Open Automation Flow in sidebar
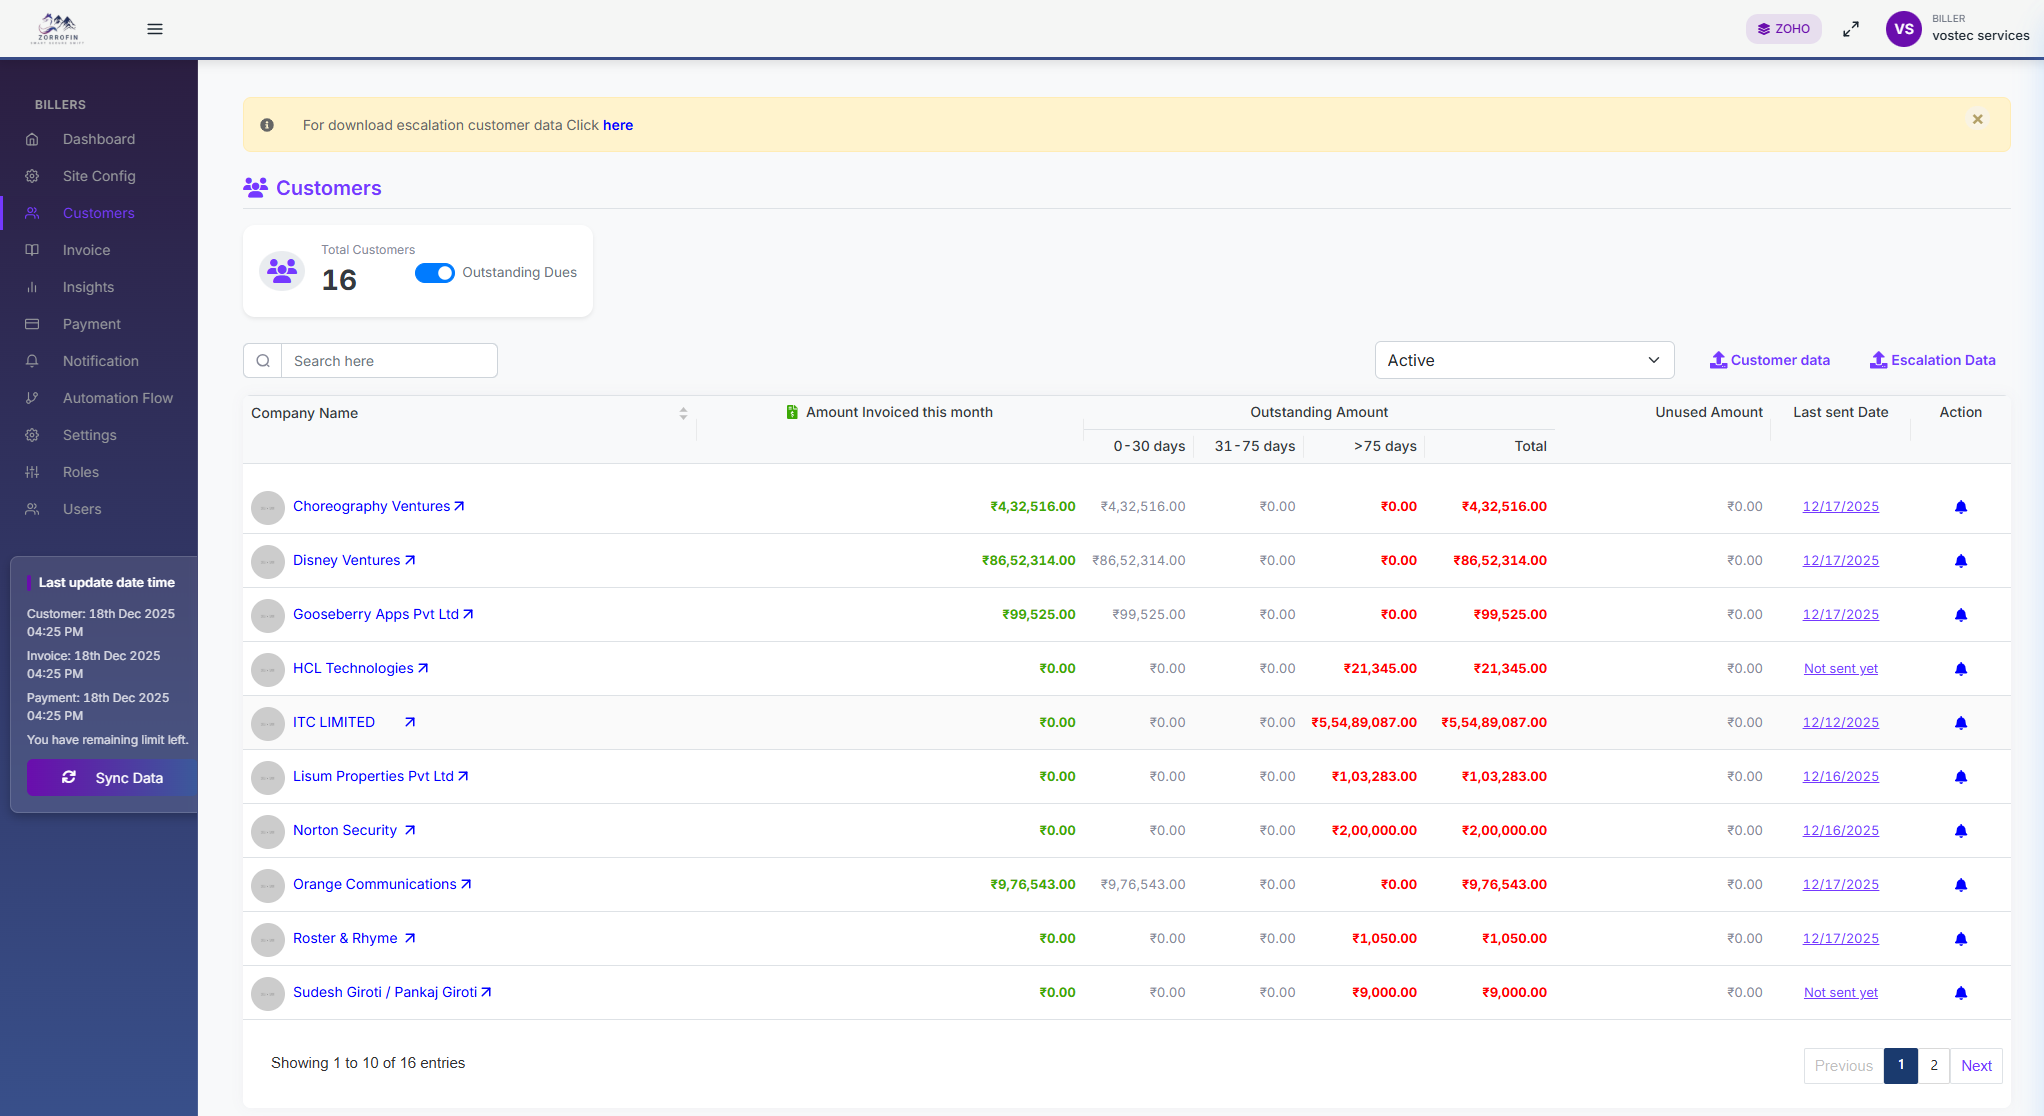Screen dimensions: 2044x1116 [118, 398]
